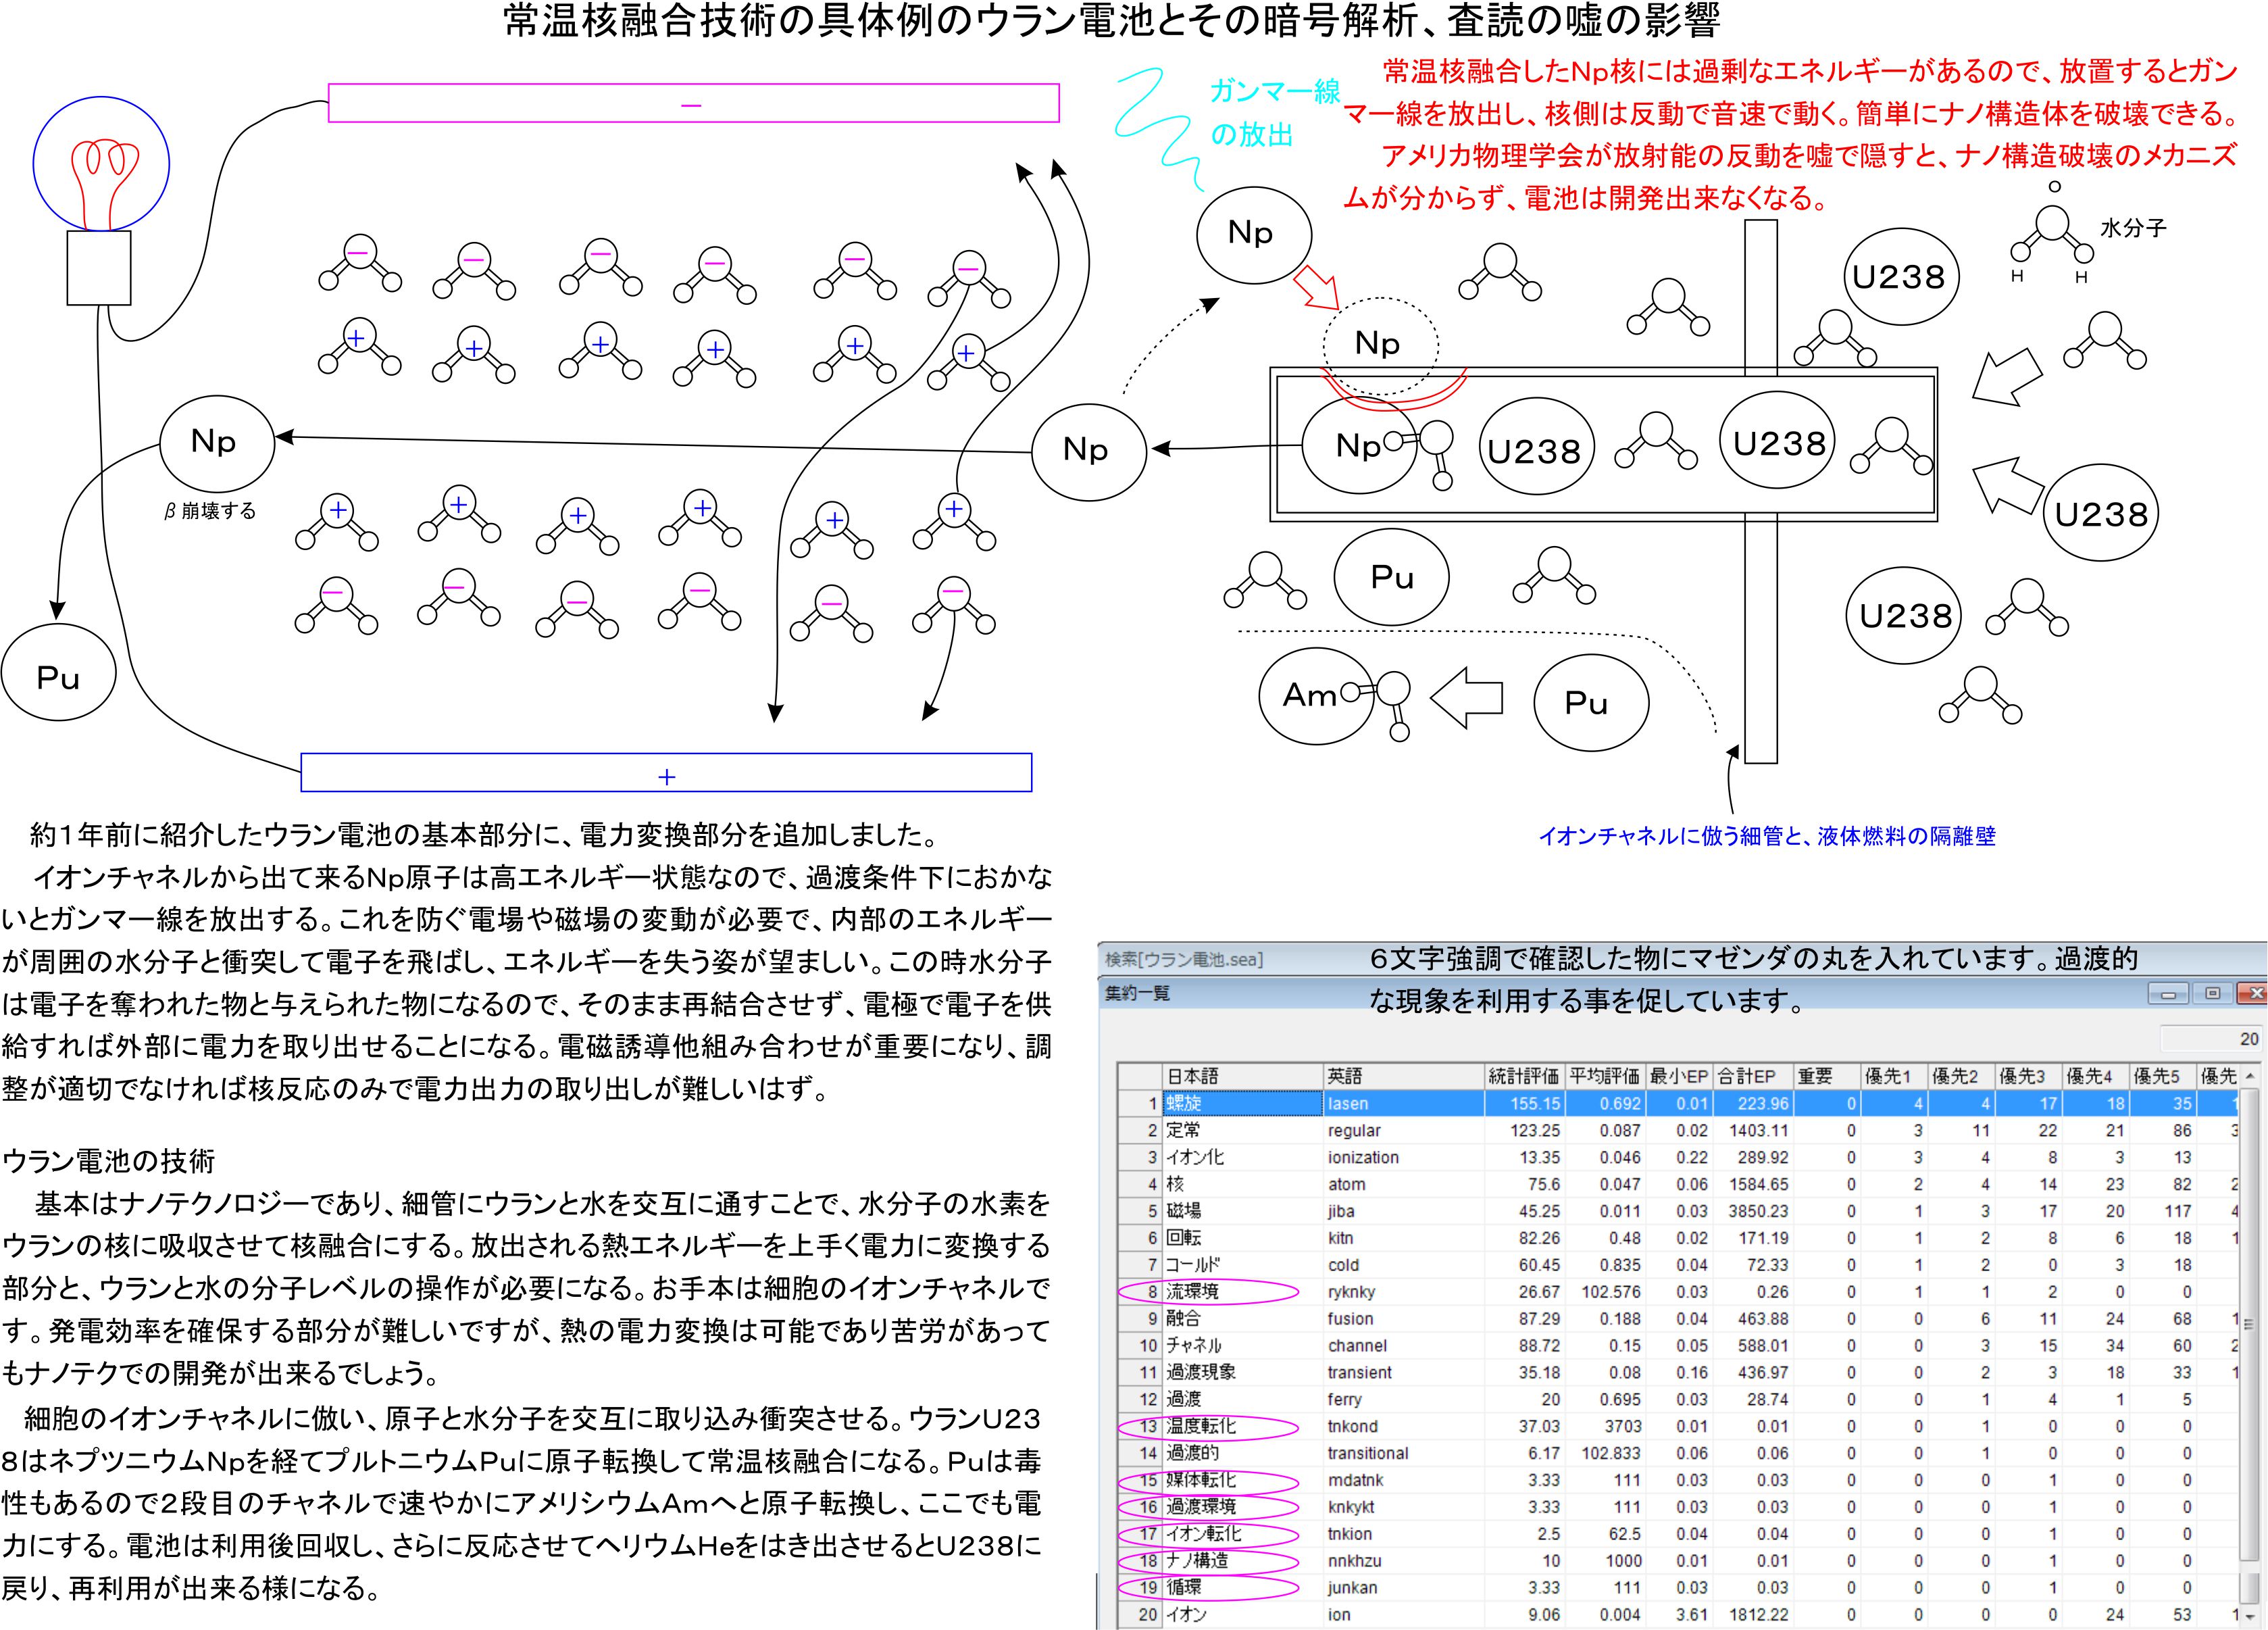Click the 平均評価 column header
The image size is (2268, 1630).
[1604, 1077]
